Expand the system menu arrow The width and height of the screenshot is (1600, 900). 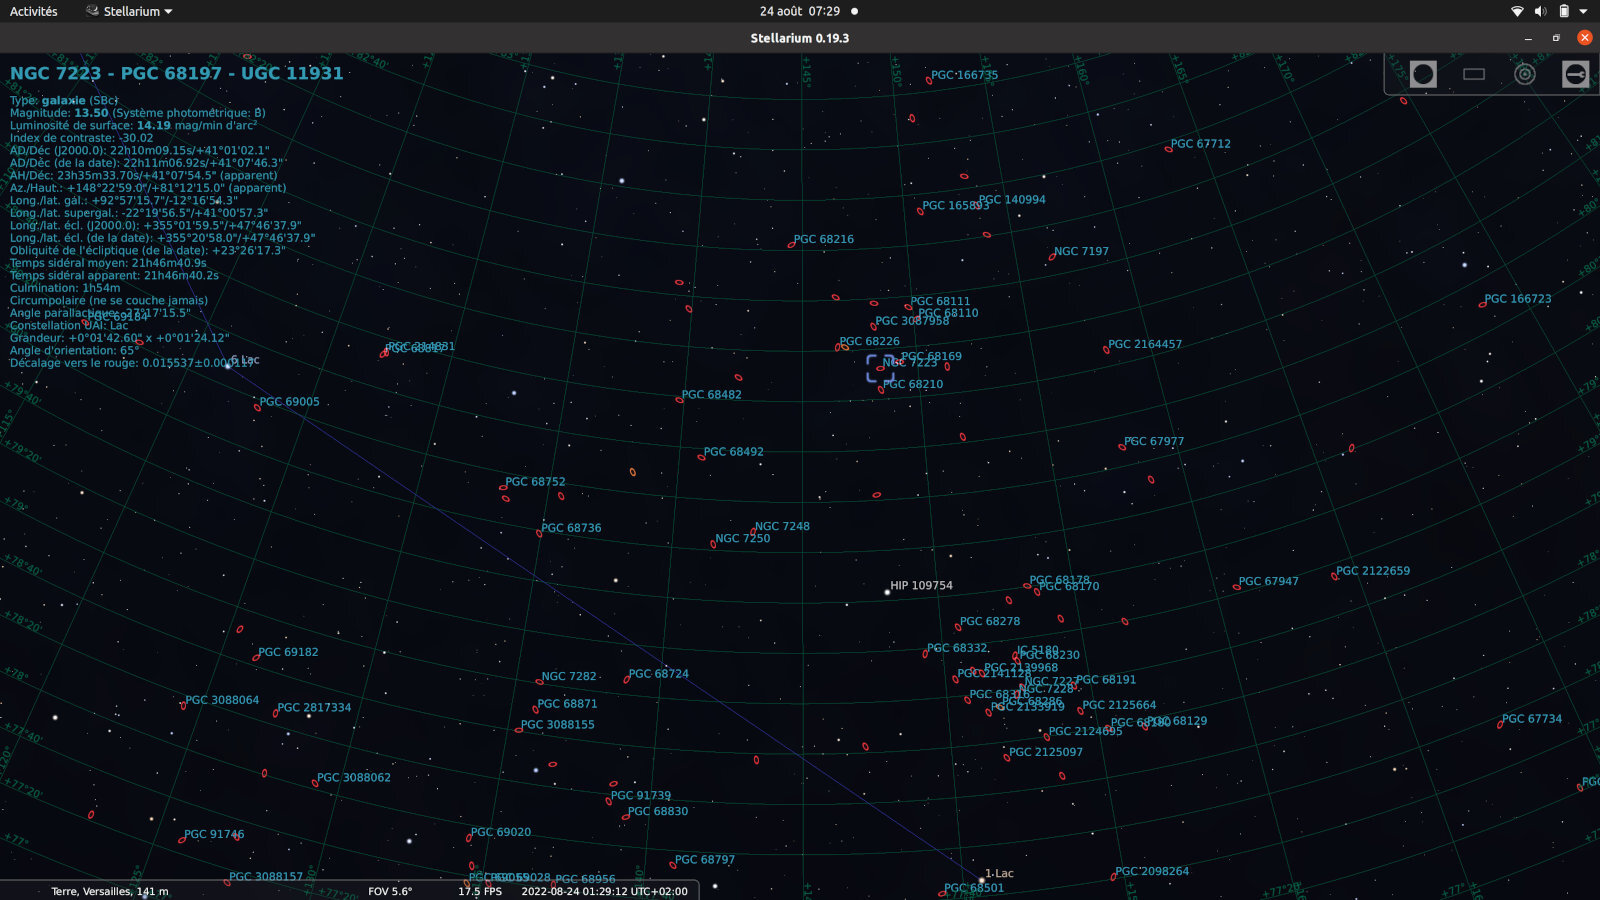tap(1583, 12)
